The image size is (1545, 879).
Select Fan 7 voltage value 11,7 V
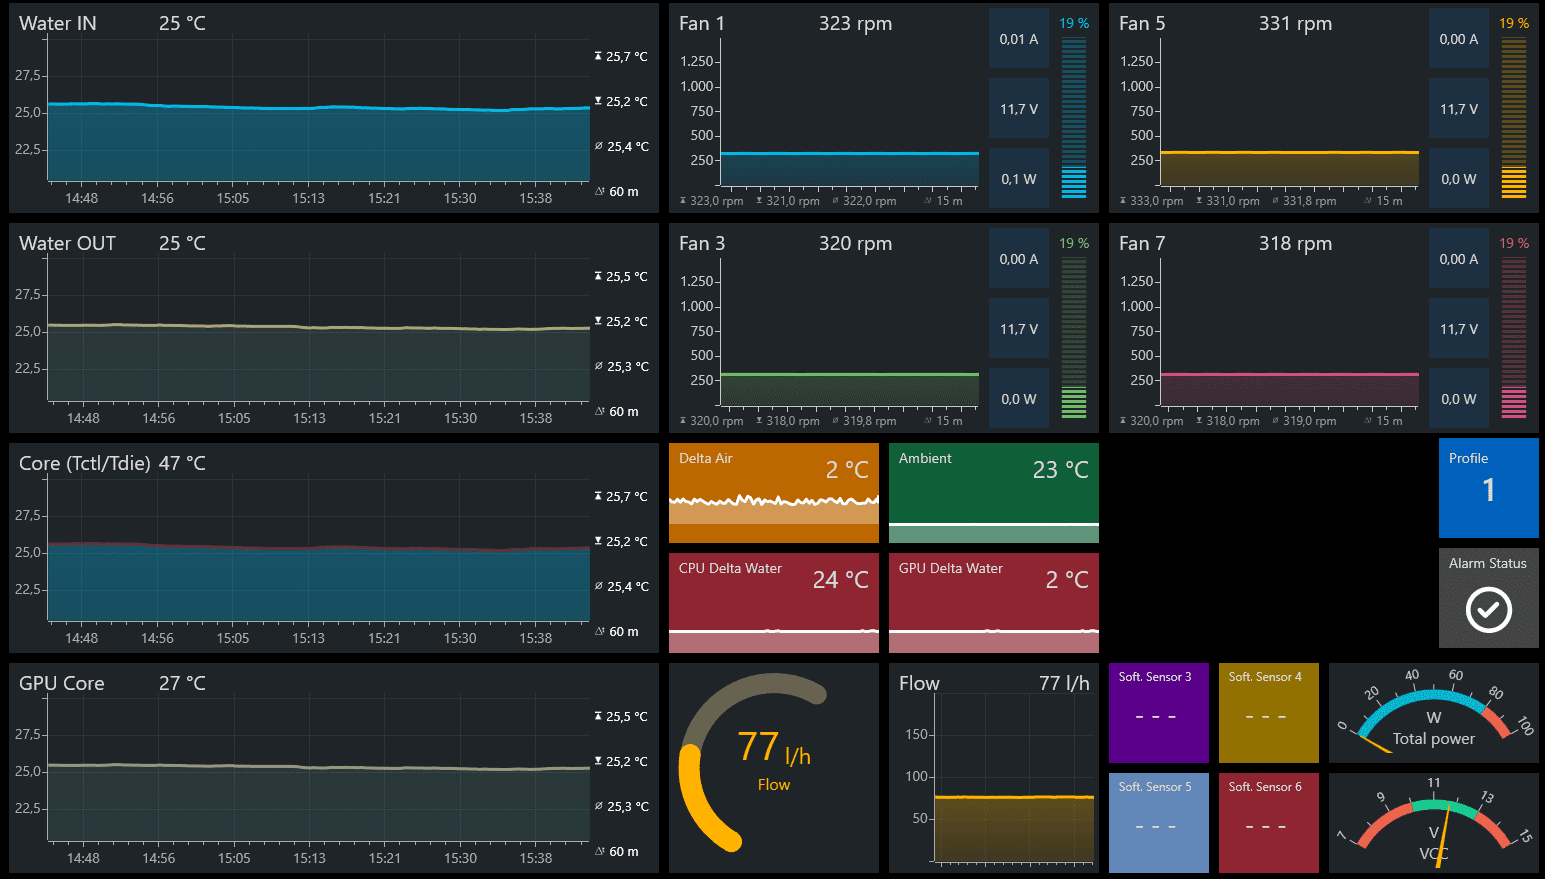pyautogui.click(x=1459, y=329)
